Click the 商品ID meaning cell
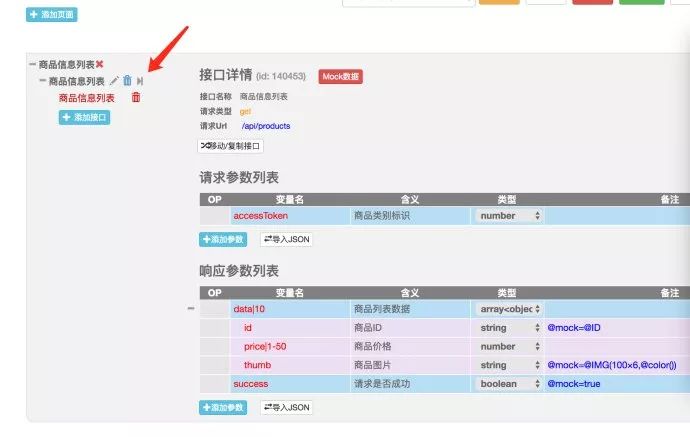 (x=410, y=328)
